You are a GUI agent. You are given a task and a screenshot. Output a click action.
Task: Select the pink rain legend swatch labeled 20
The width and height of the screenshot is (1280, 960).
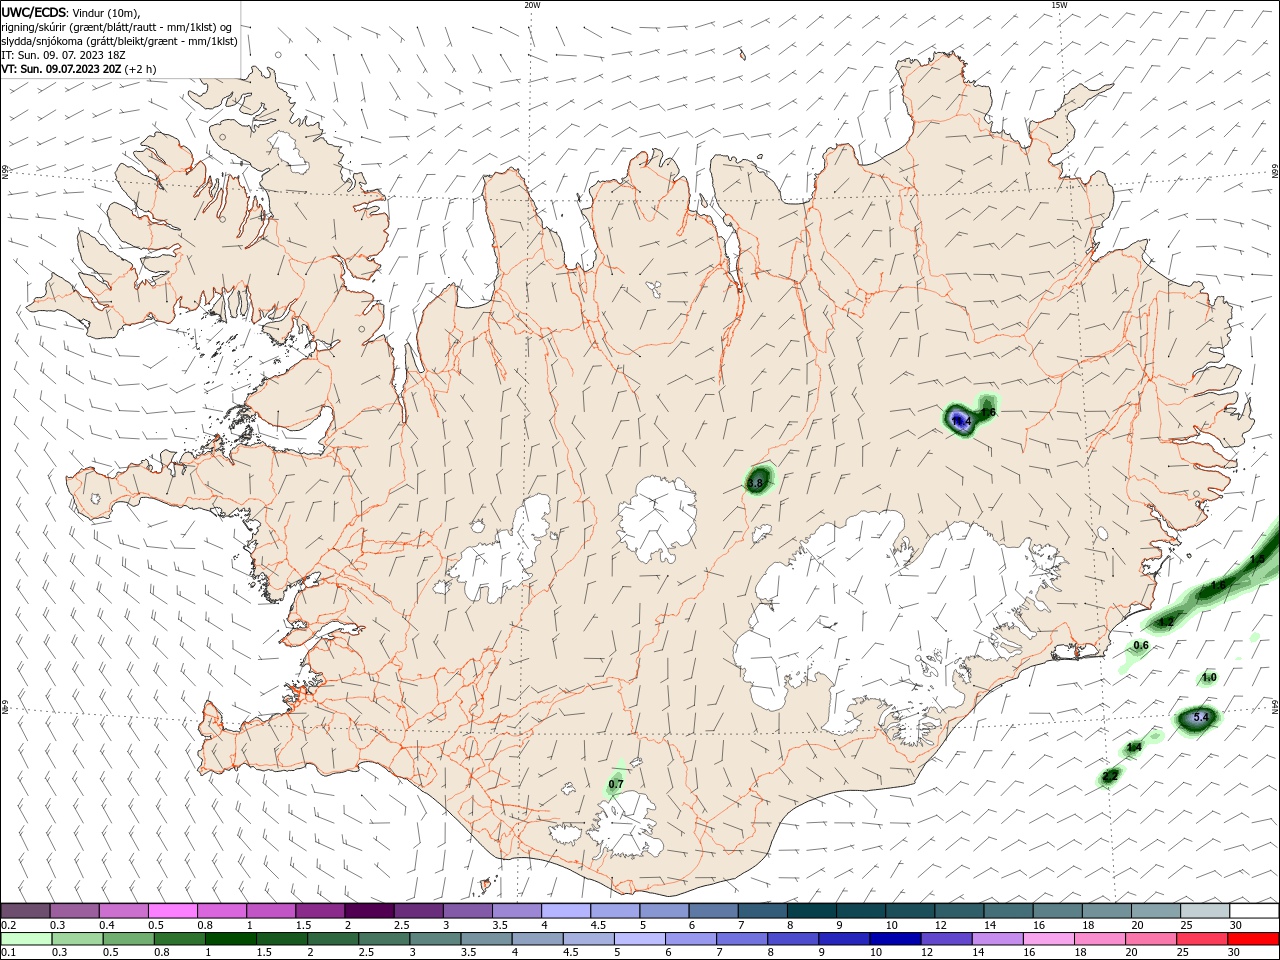tap(1151, 939)
